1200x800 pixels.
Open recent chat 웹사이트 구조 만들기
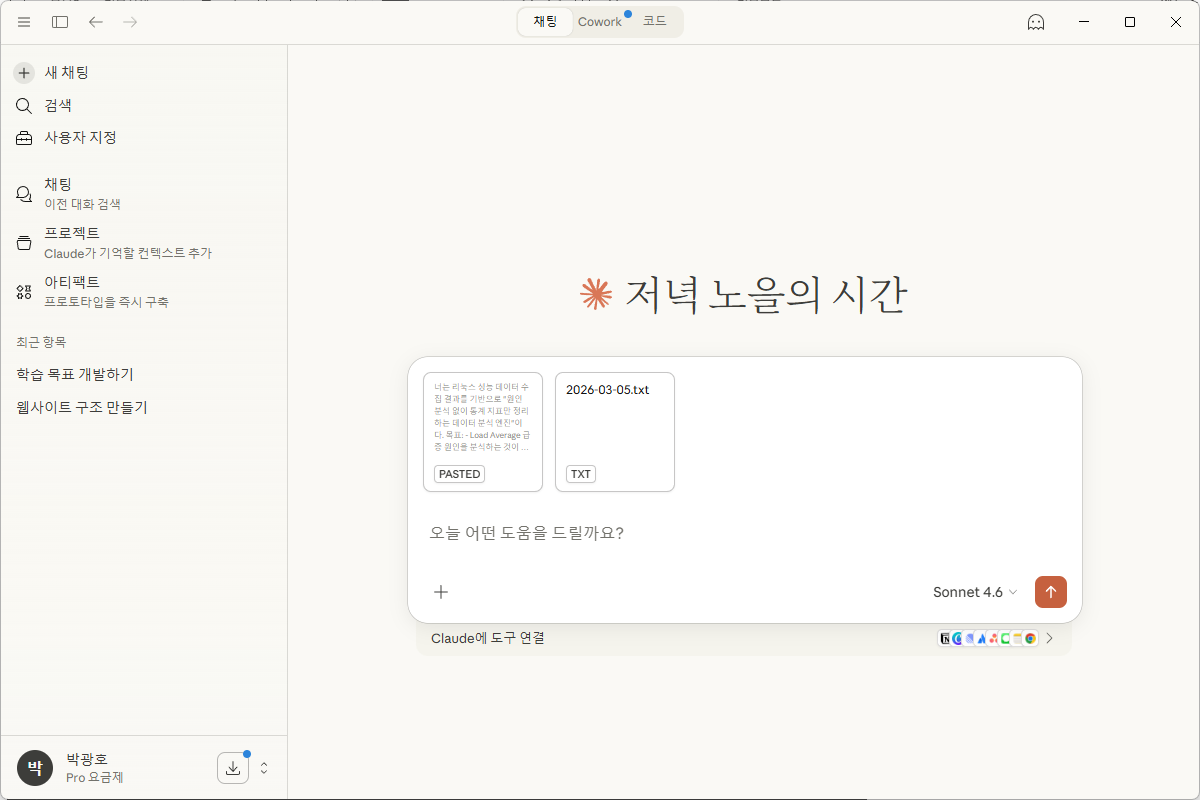pyautogui.click(x=82, y=407)
